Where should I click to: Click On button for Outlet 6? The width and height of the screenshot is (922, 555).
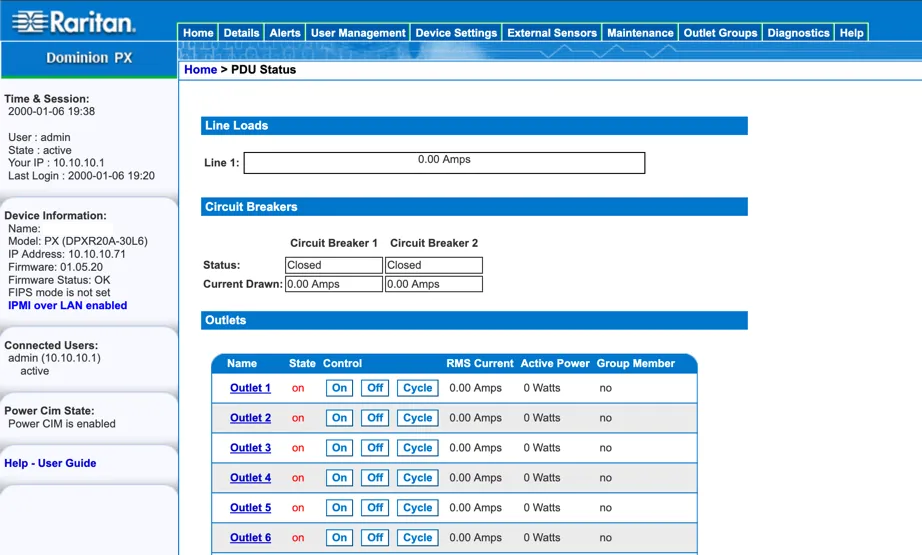pos(339,538)
